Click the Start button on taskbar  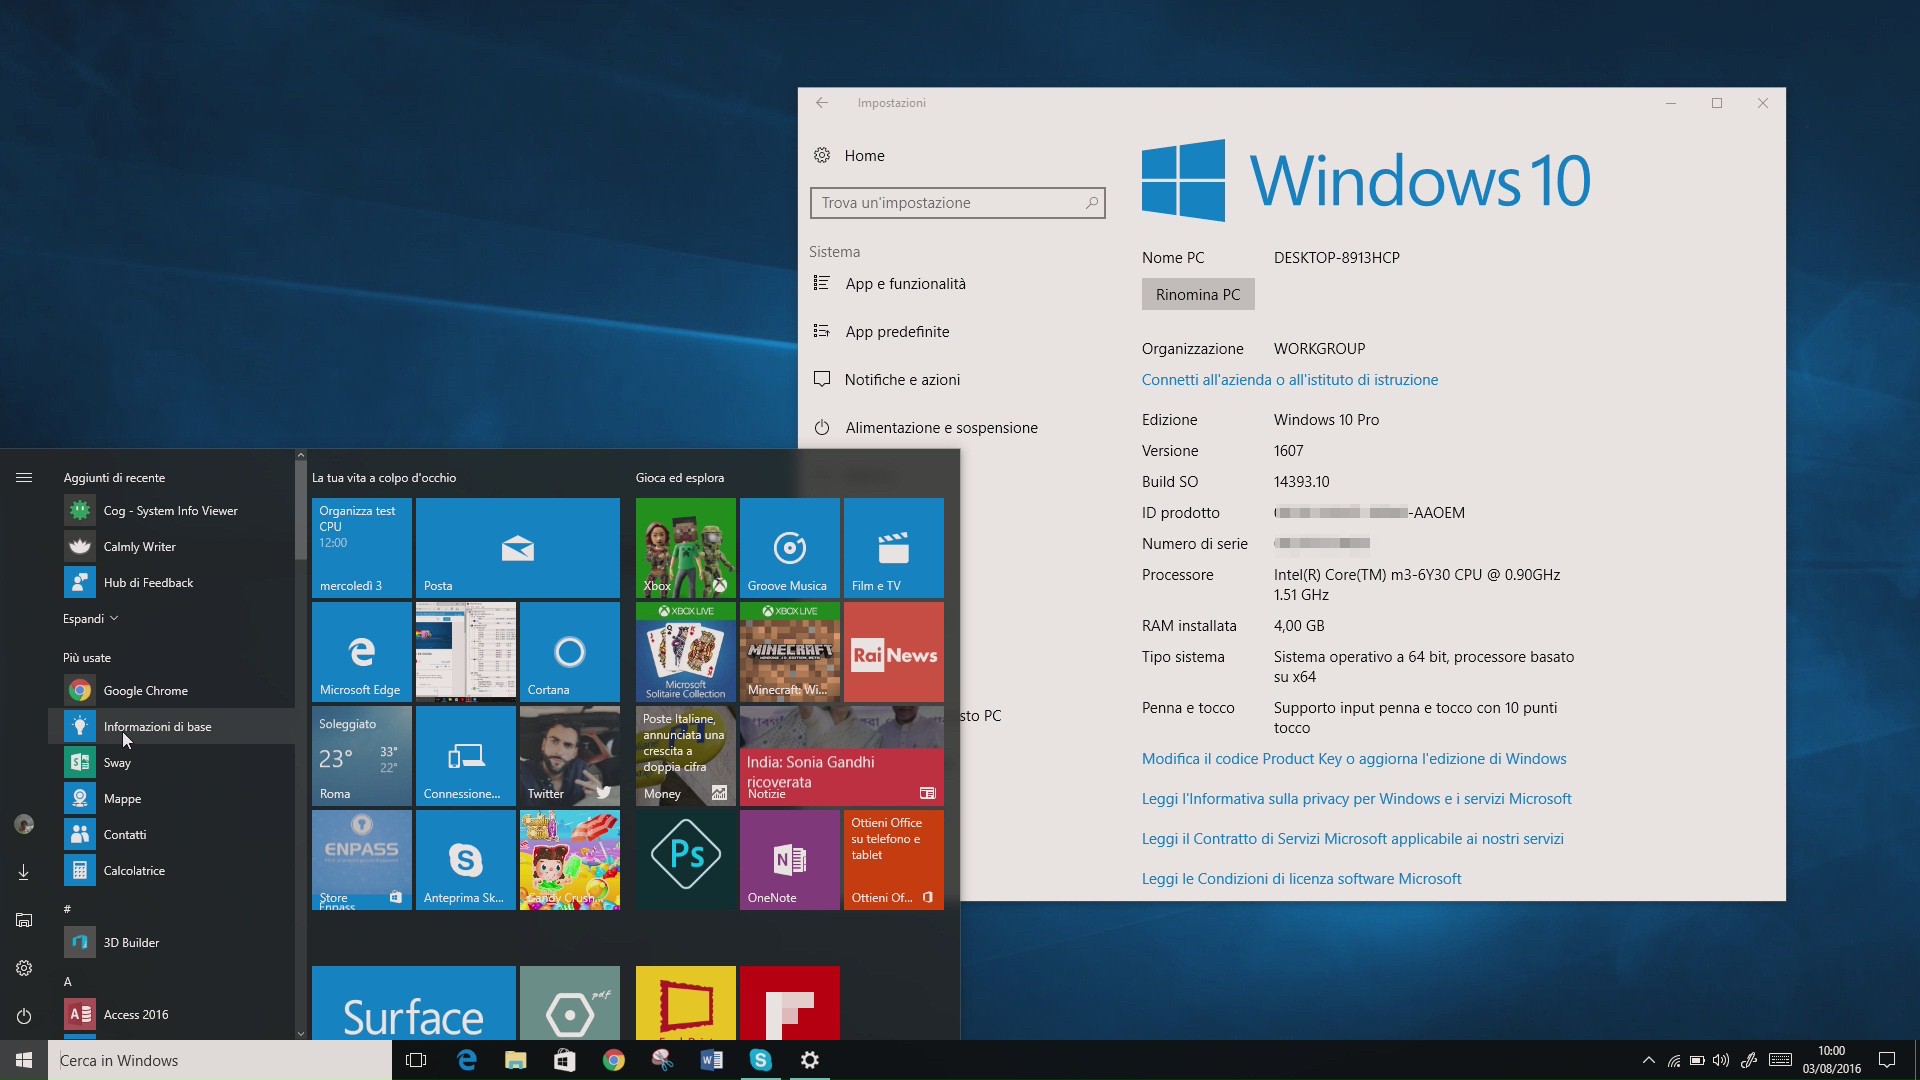pos(24,1060)
